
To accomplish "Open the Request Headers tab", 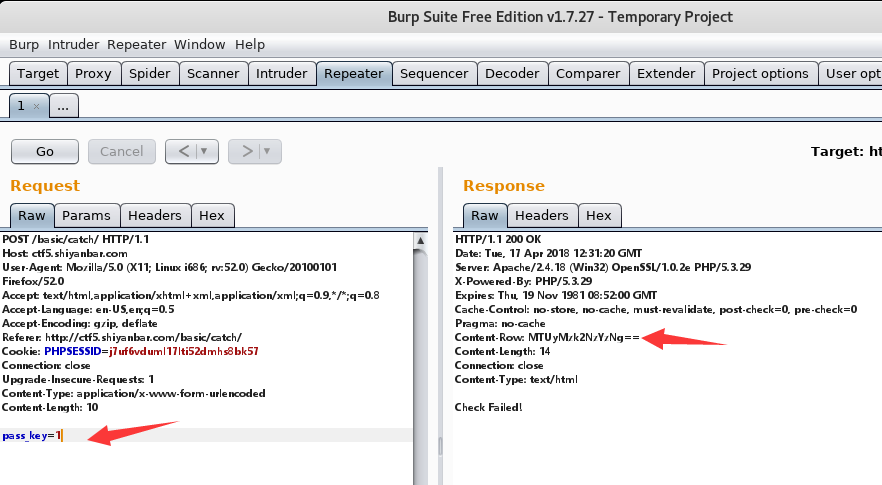I will coord(155,215).
